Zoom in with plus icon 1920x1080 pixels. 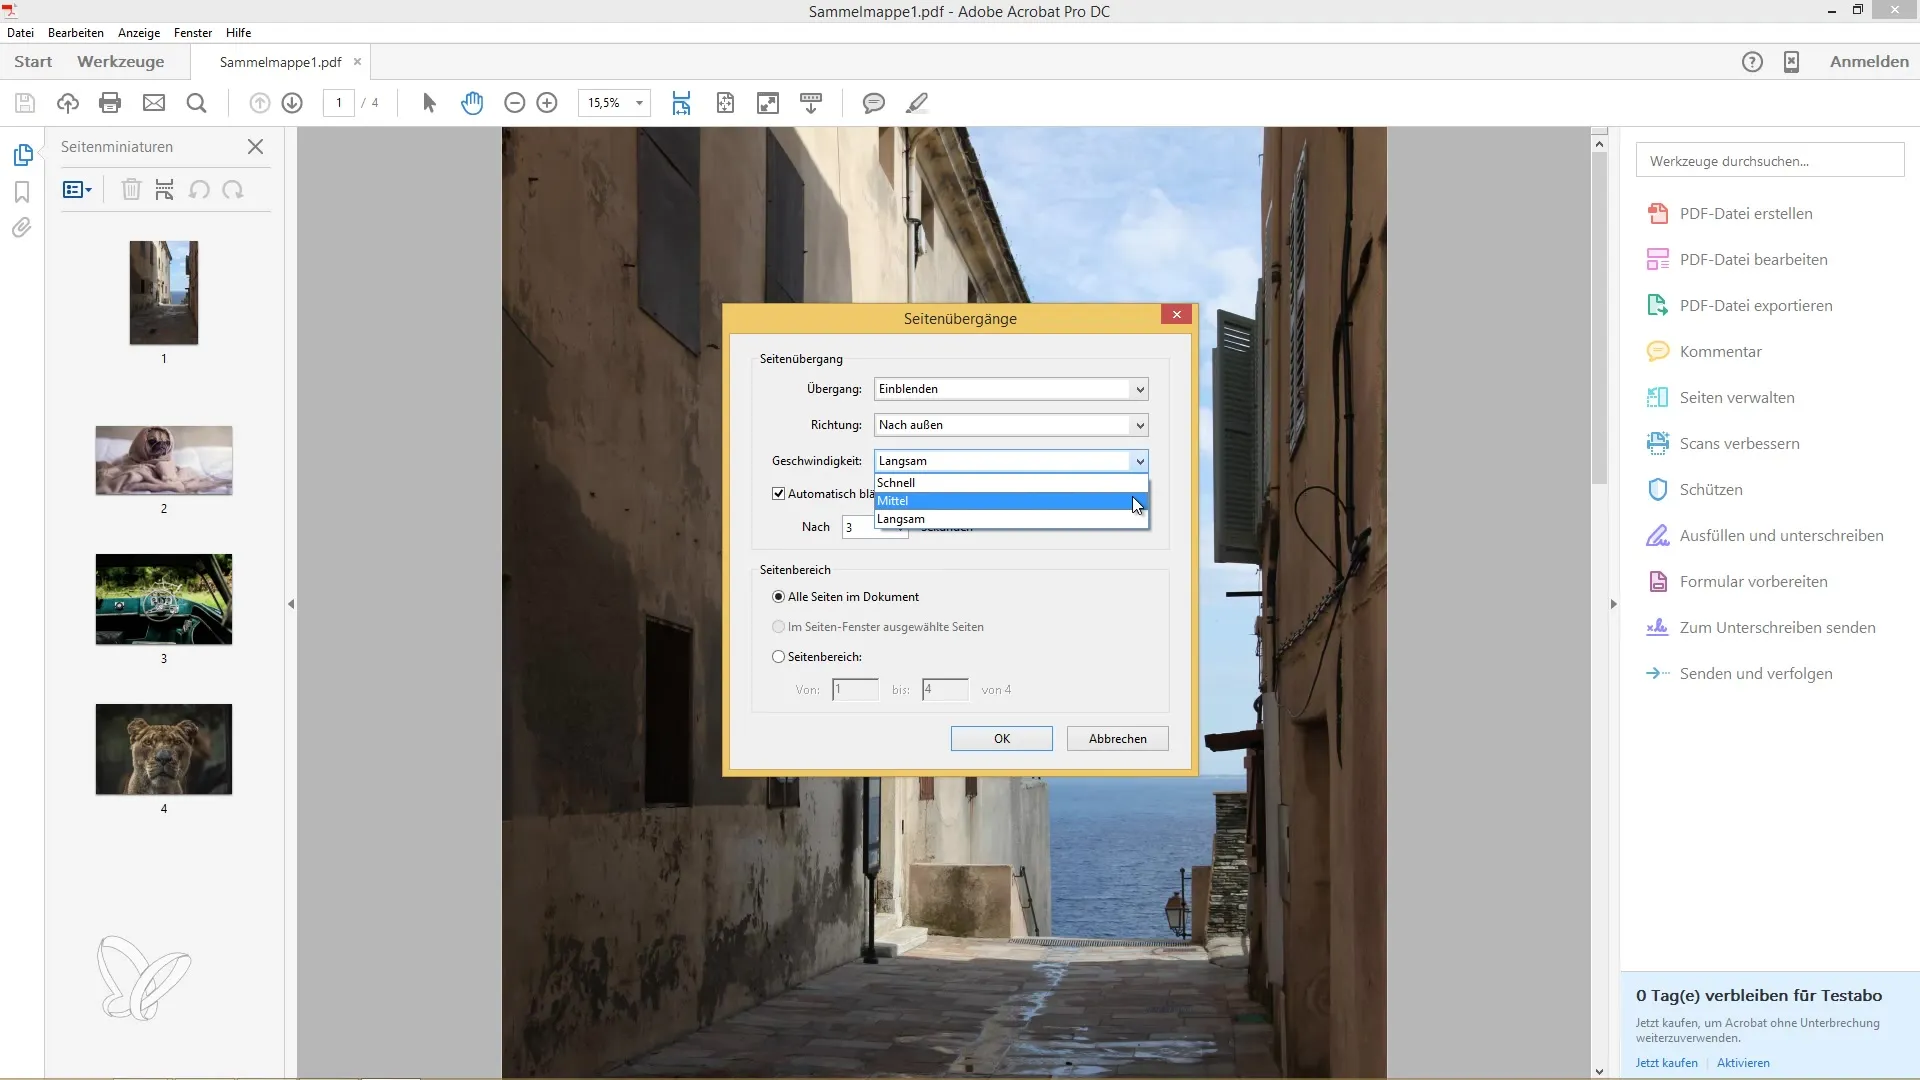click(547, 103)
